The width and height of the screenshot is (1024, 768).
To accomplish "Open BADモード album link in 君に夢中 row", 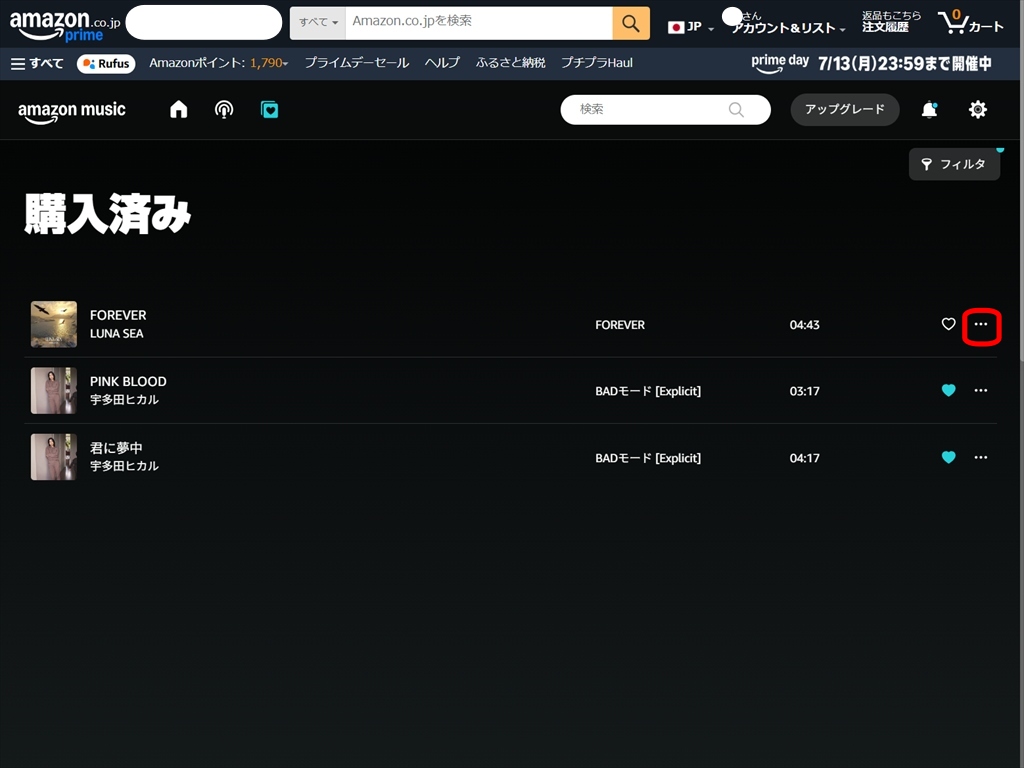I will pos(648,458).
